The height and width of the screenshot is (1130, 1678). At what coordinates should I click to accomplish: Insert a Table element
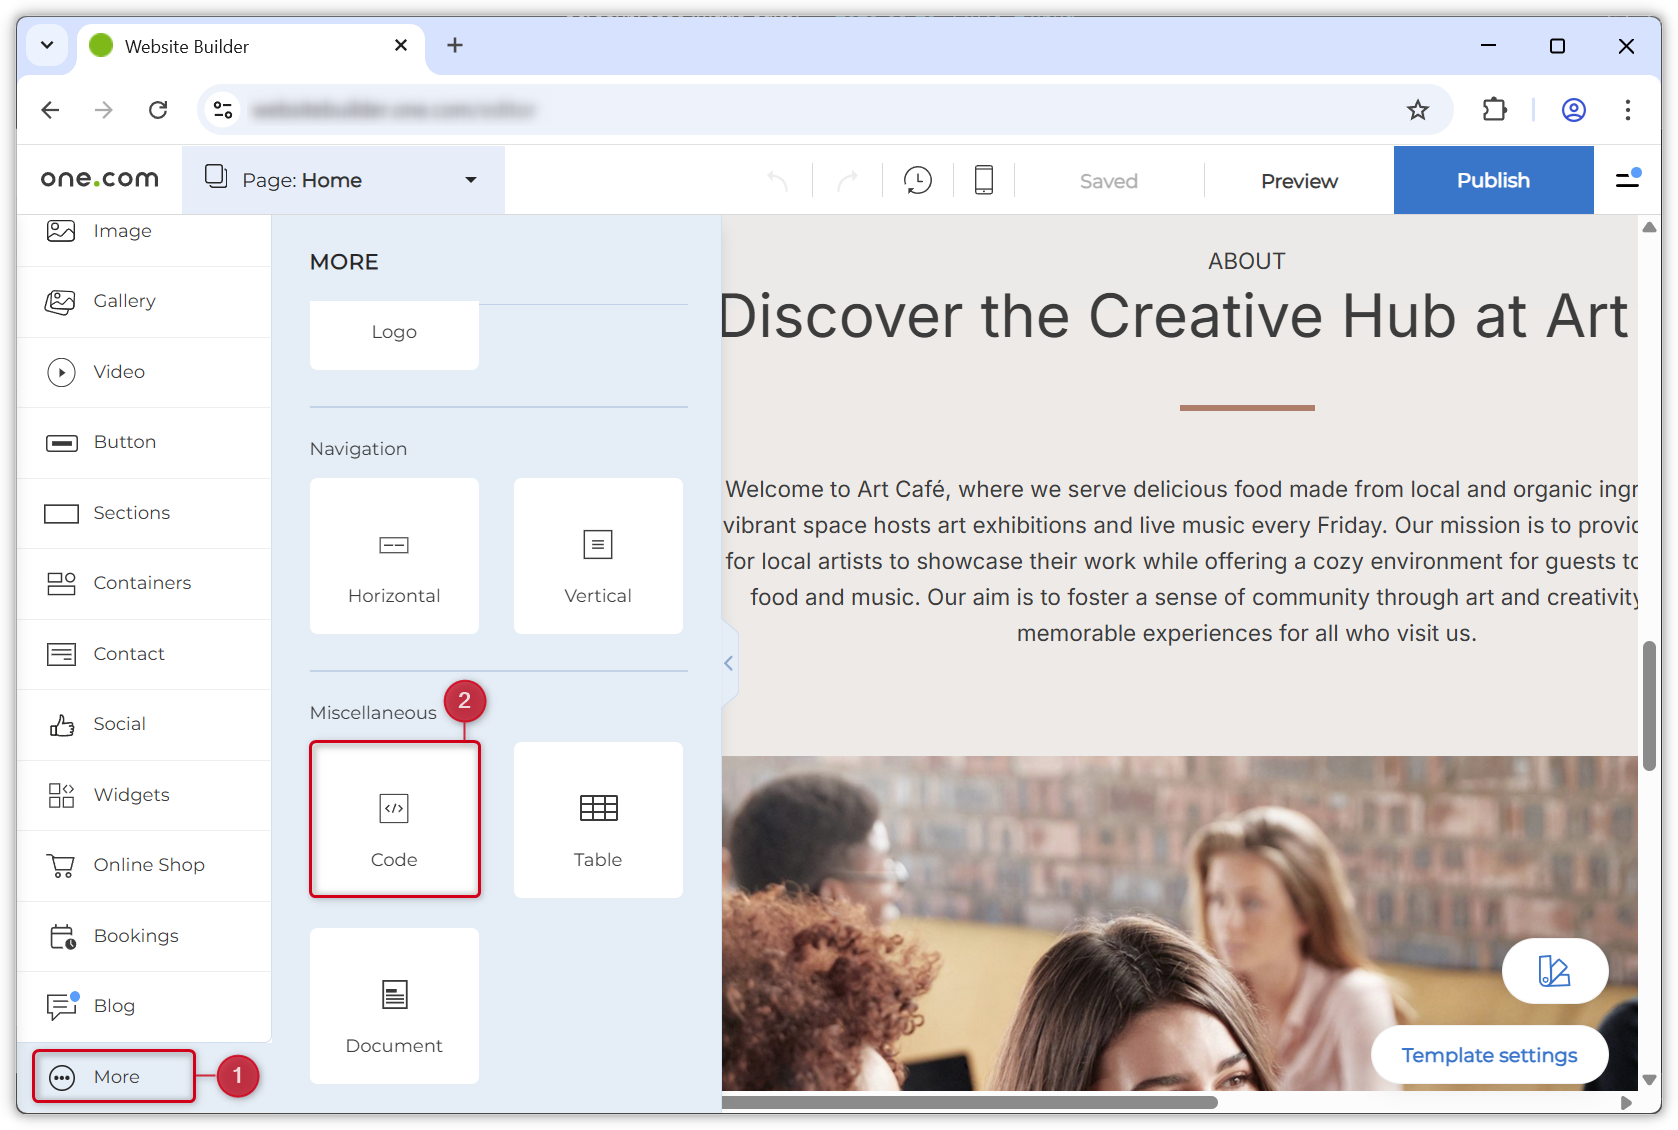(x=597, y=820)
